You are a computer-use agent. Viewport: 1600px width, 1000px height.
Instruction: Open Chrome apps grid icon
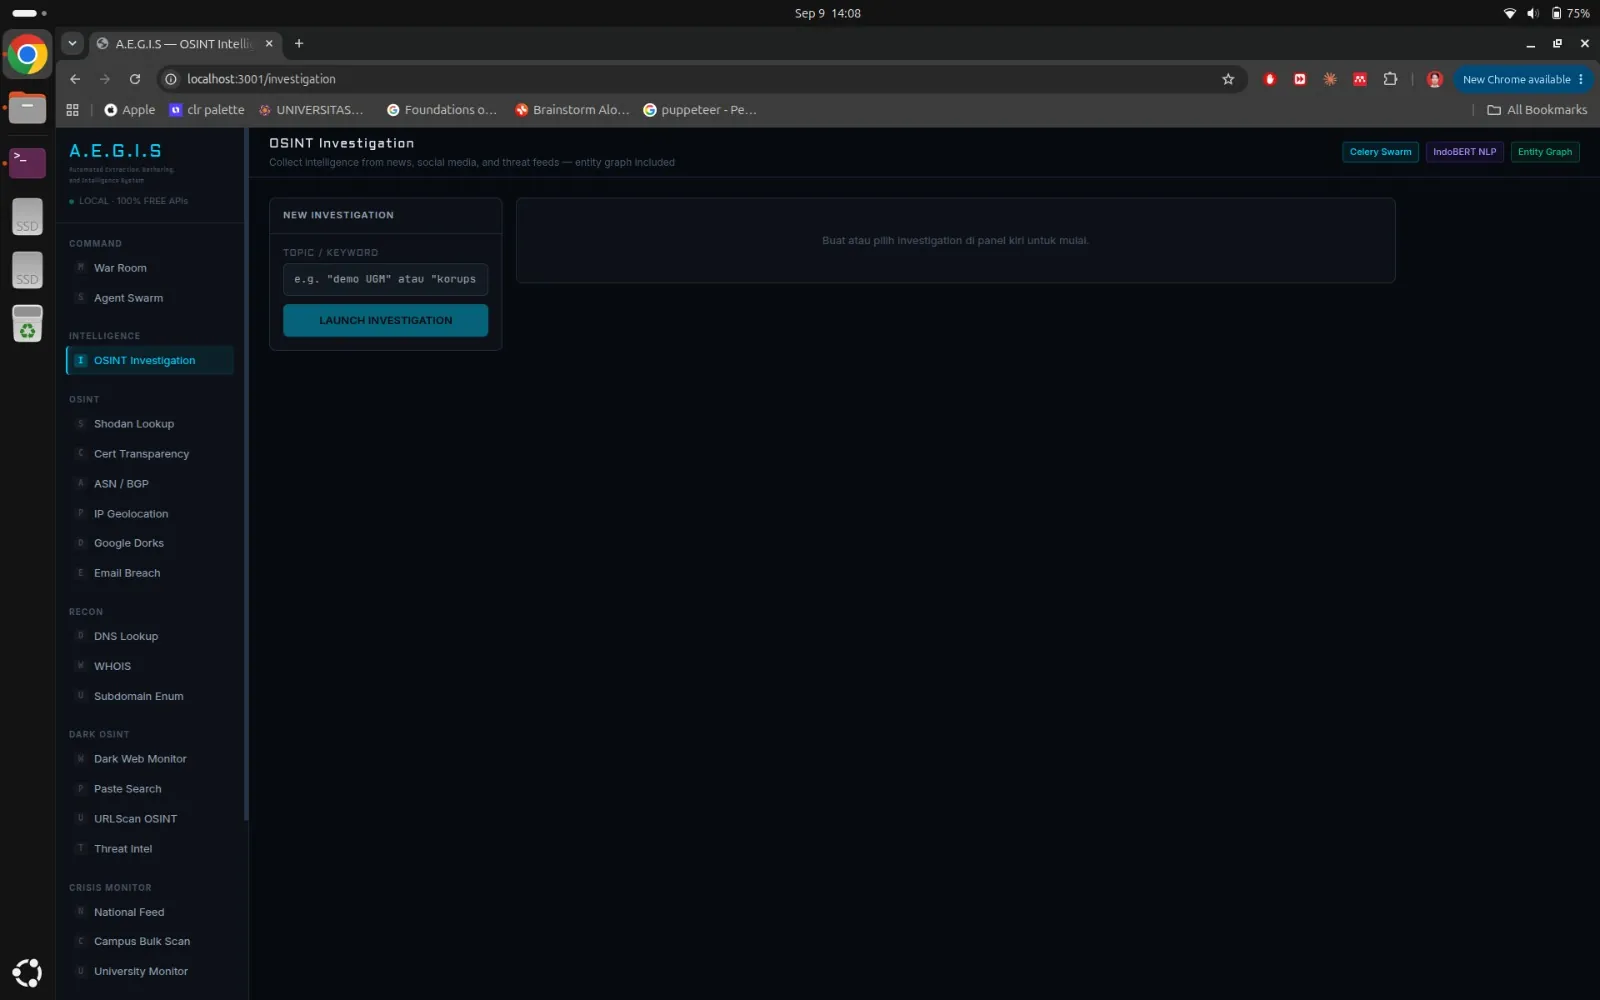pyautogui.click(x=72, y=110)
